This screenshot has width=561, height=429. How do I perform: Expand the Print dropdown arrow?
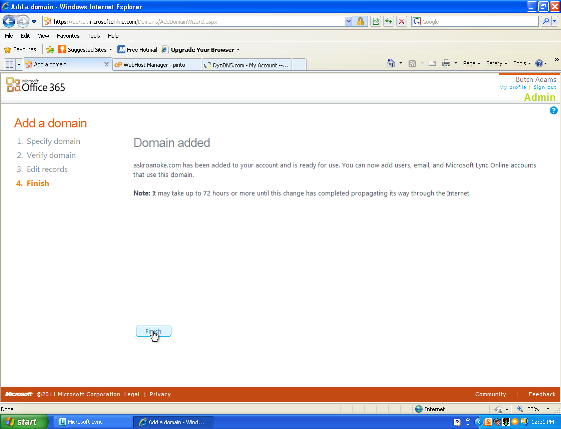[x=455, y=63]
